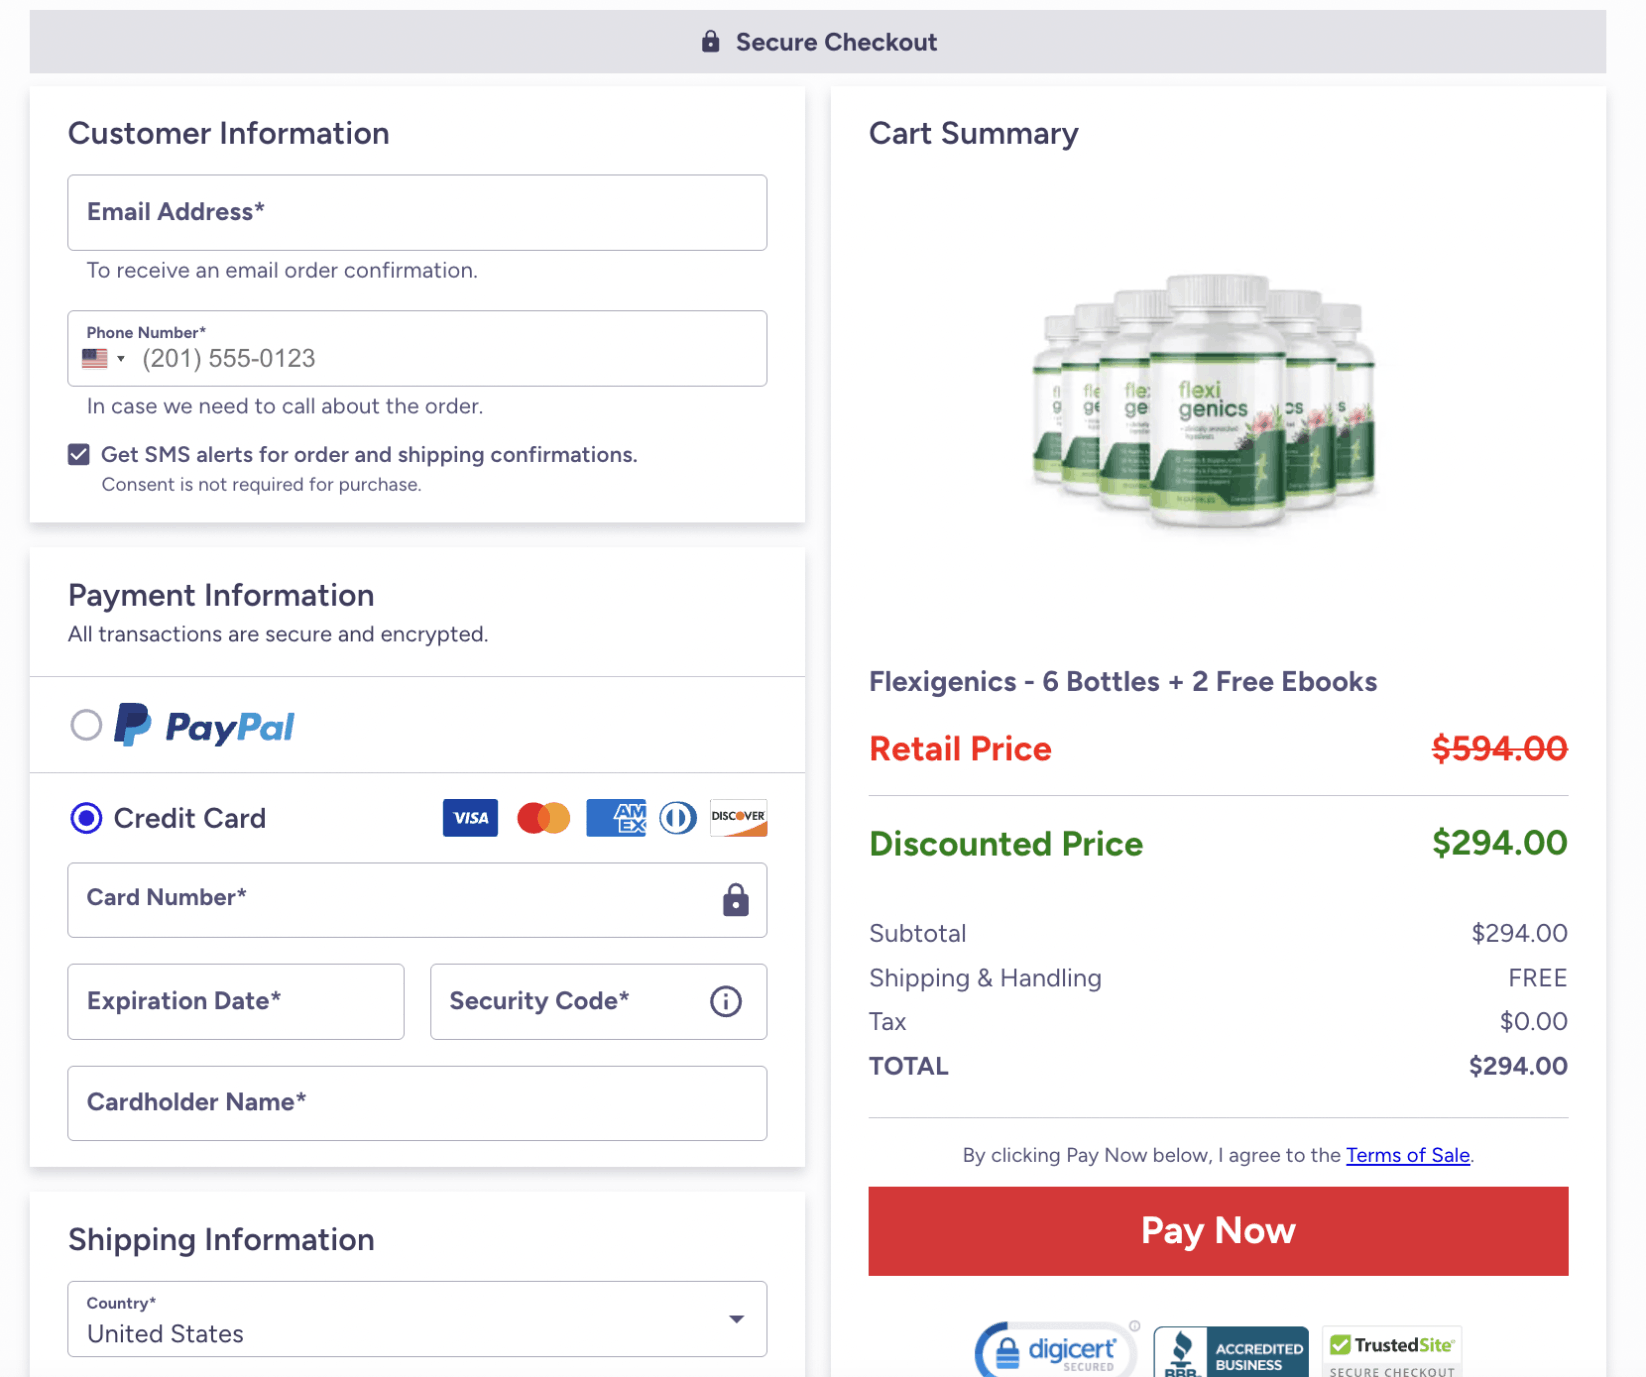Viewport: 1646px width, 1377px height.
Task: Click the BBB Accredited Business badge
Action: (x=1230, y=1352)
